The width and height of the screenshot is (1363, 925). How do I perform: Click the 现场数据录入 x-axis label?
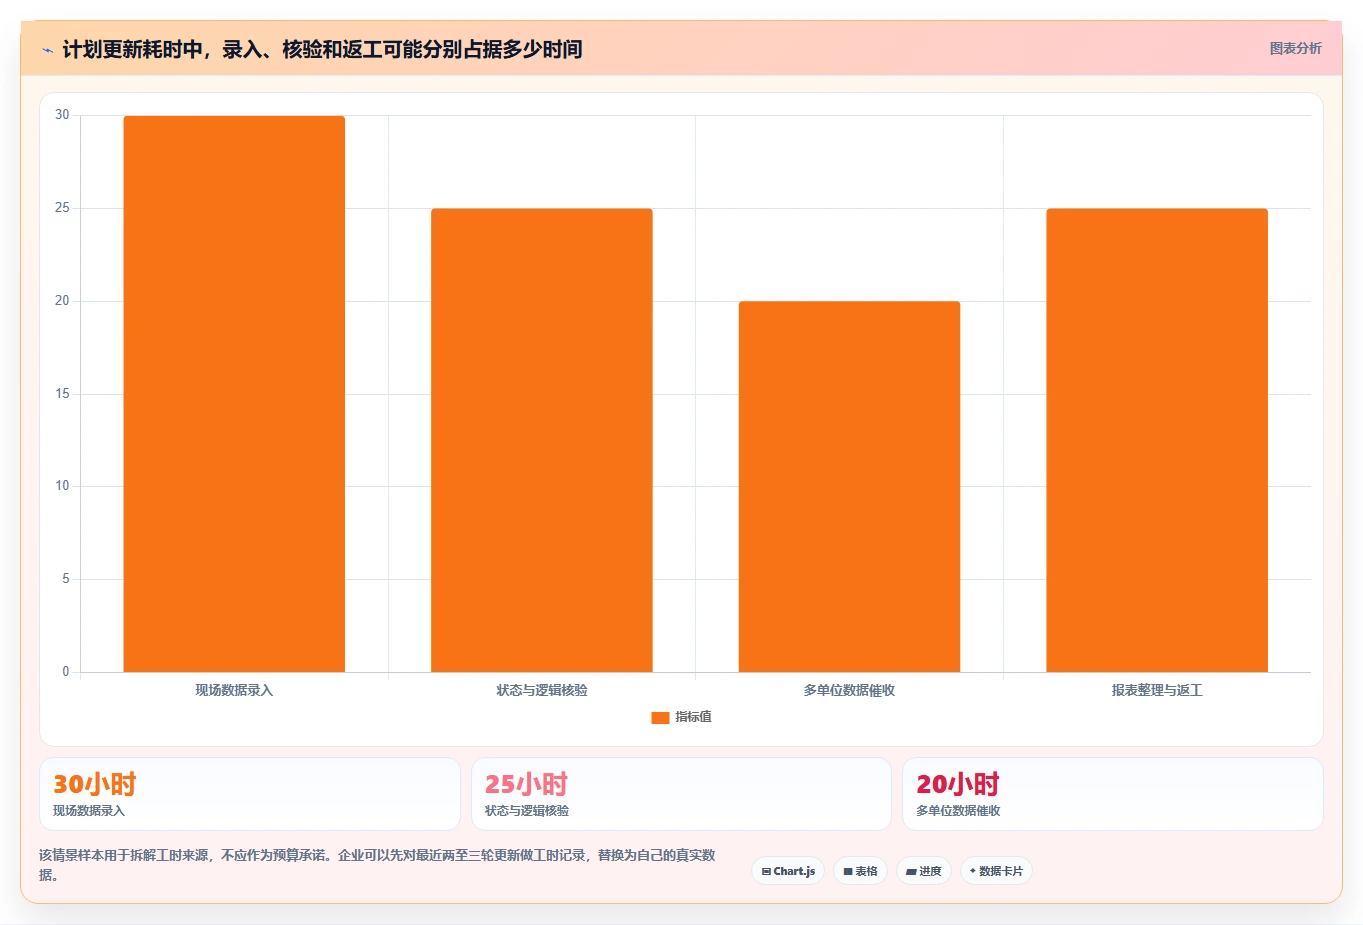234,690
